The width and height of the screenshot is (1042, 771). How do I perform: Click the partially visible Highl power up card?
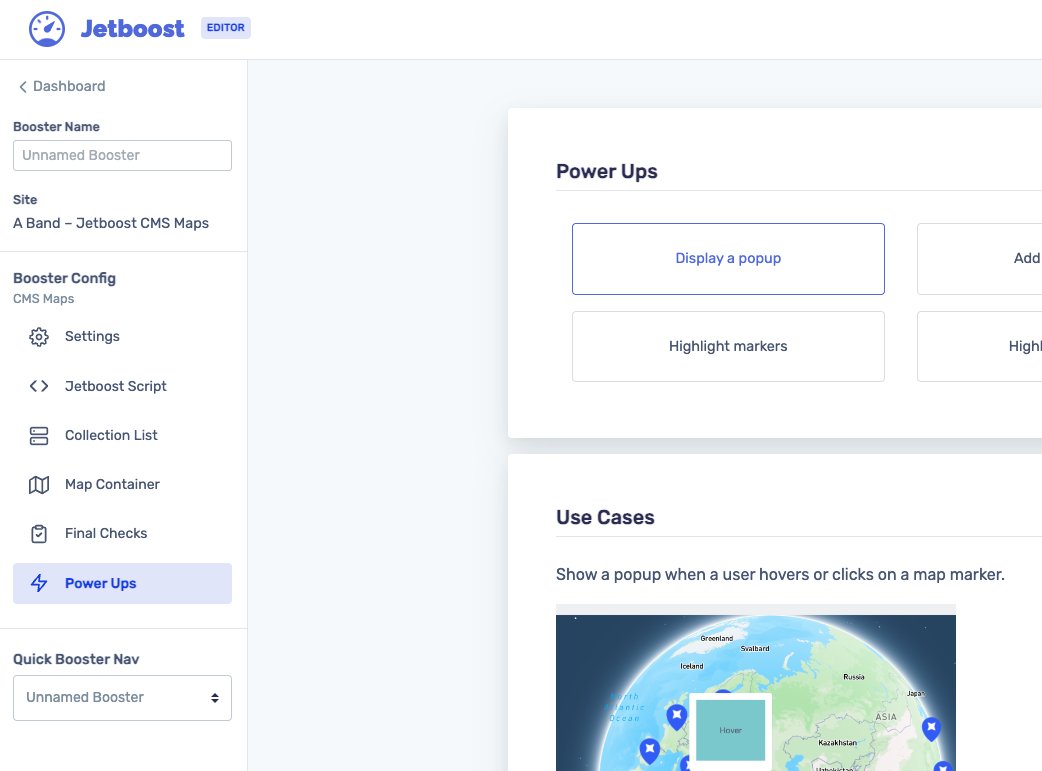[x=980, y=346]
